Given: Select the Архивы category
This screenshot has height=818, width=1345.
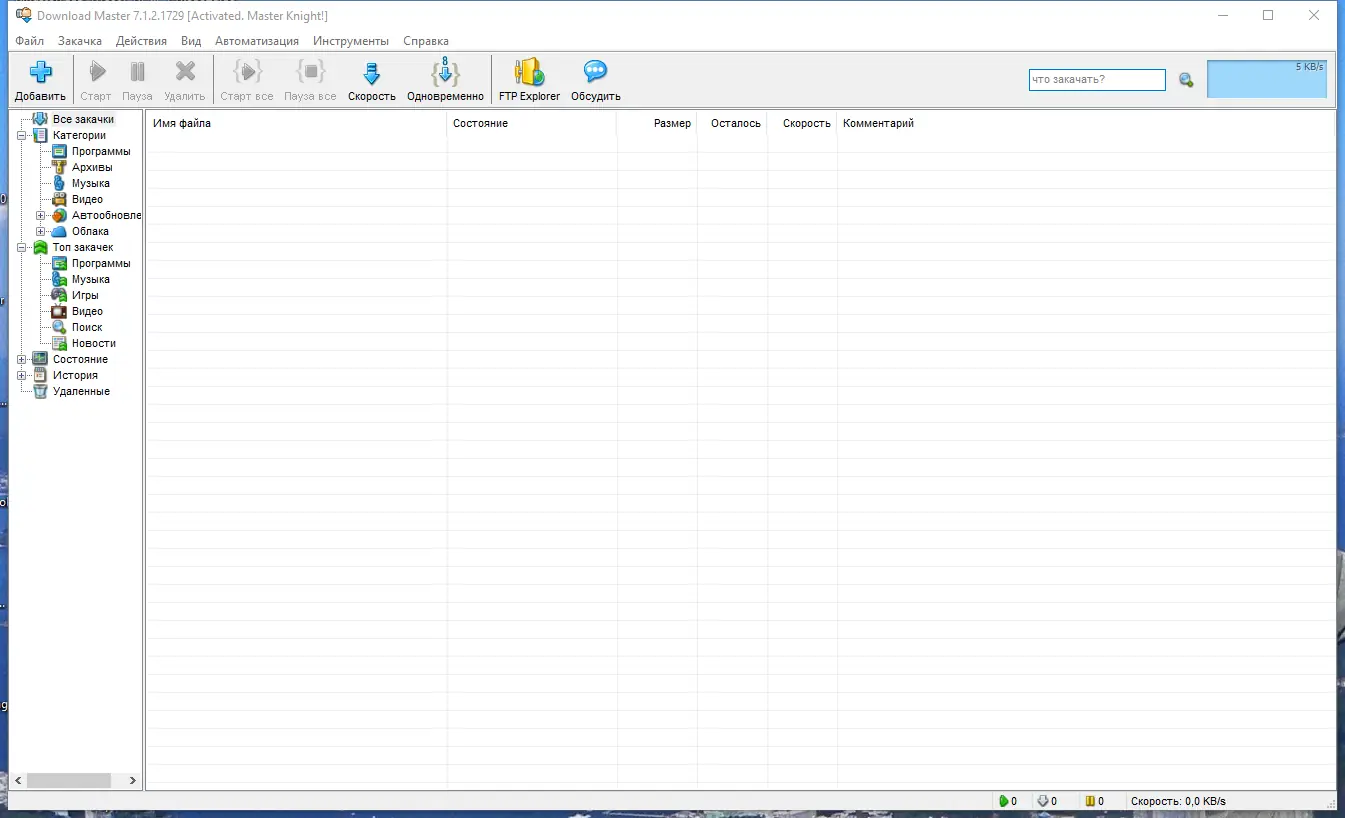Looking at the screenshot, I should coord(92,168).
